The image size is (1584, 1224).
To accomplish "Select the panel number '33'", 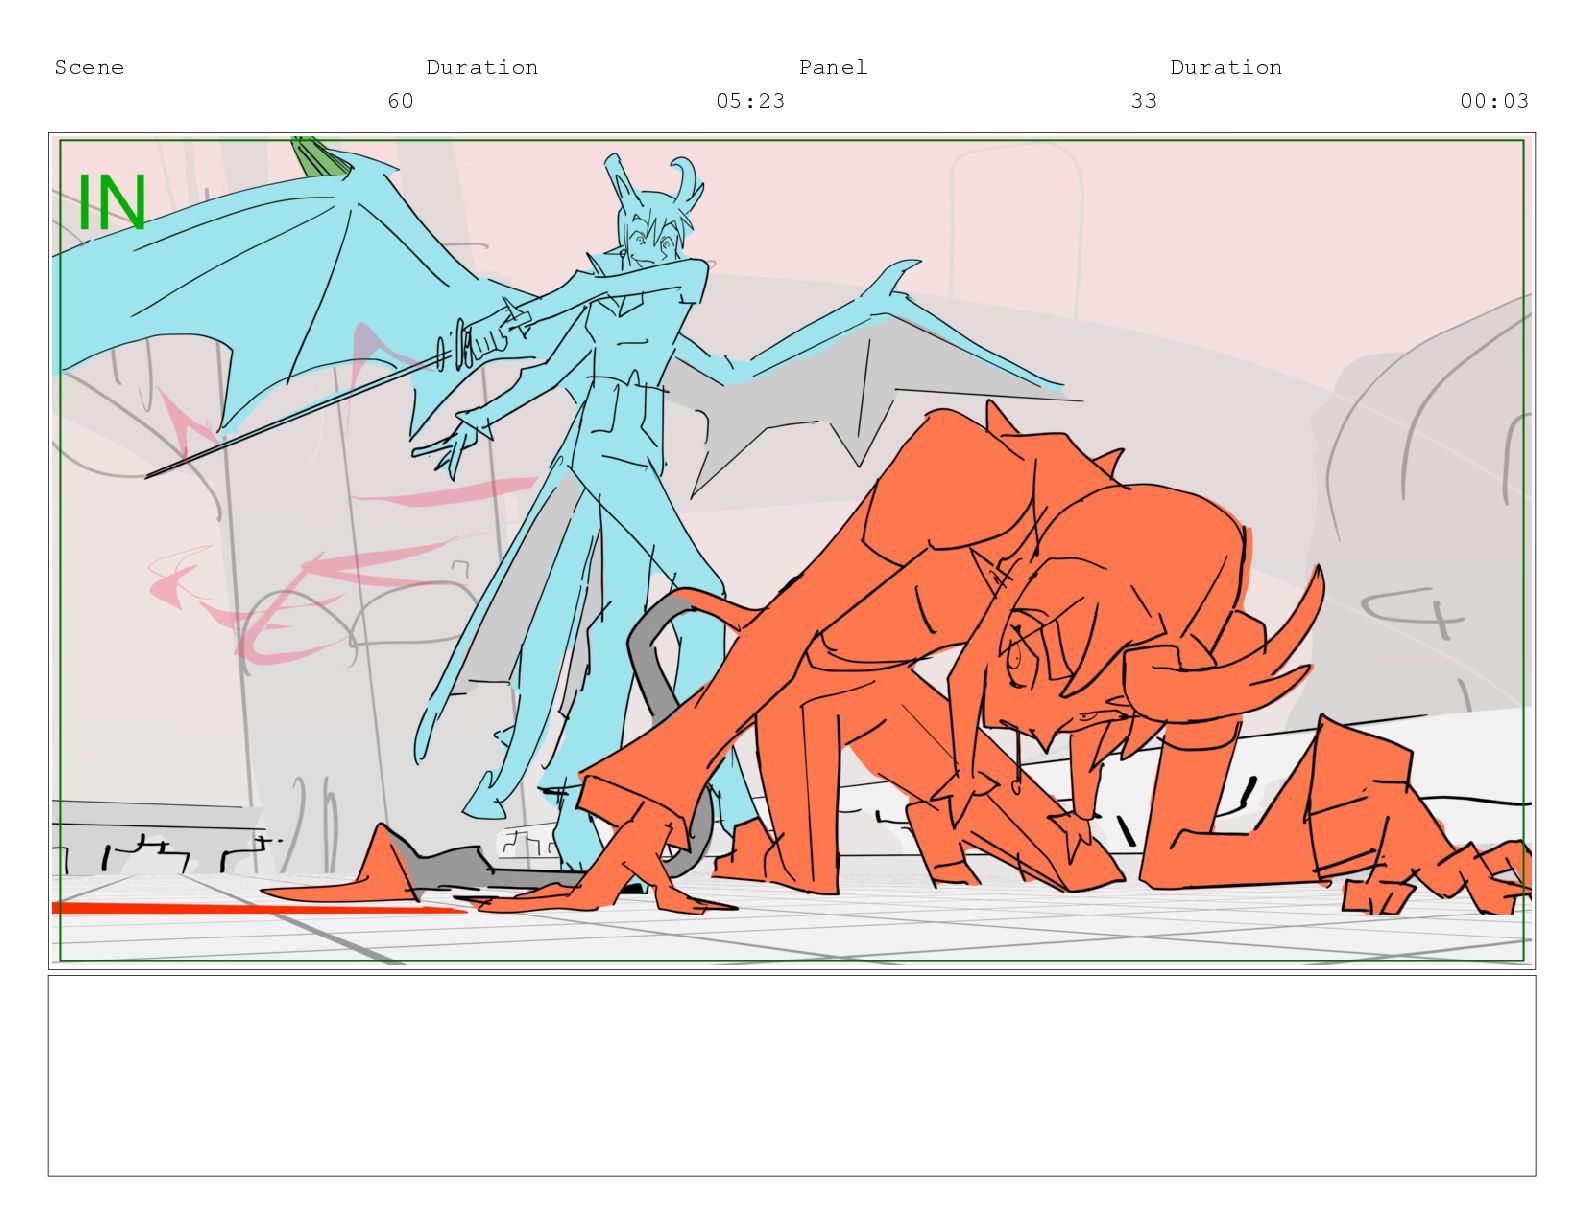I will (1144, 101).
